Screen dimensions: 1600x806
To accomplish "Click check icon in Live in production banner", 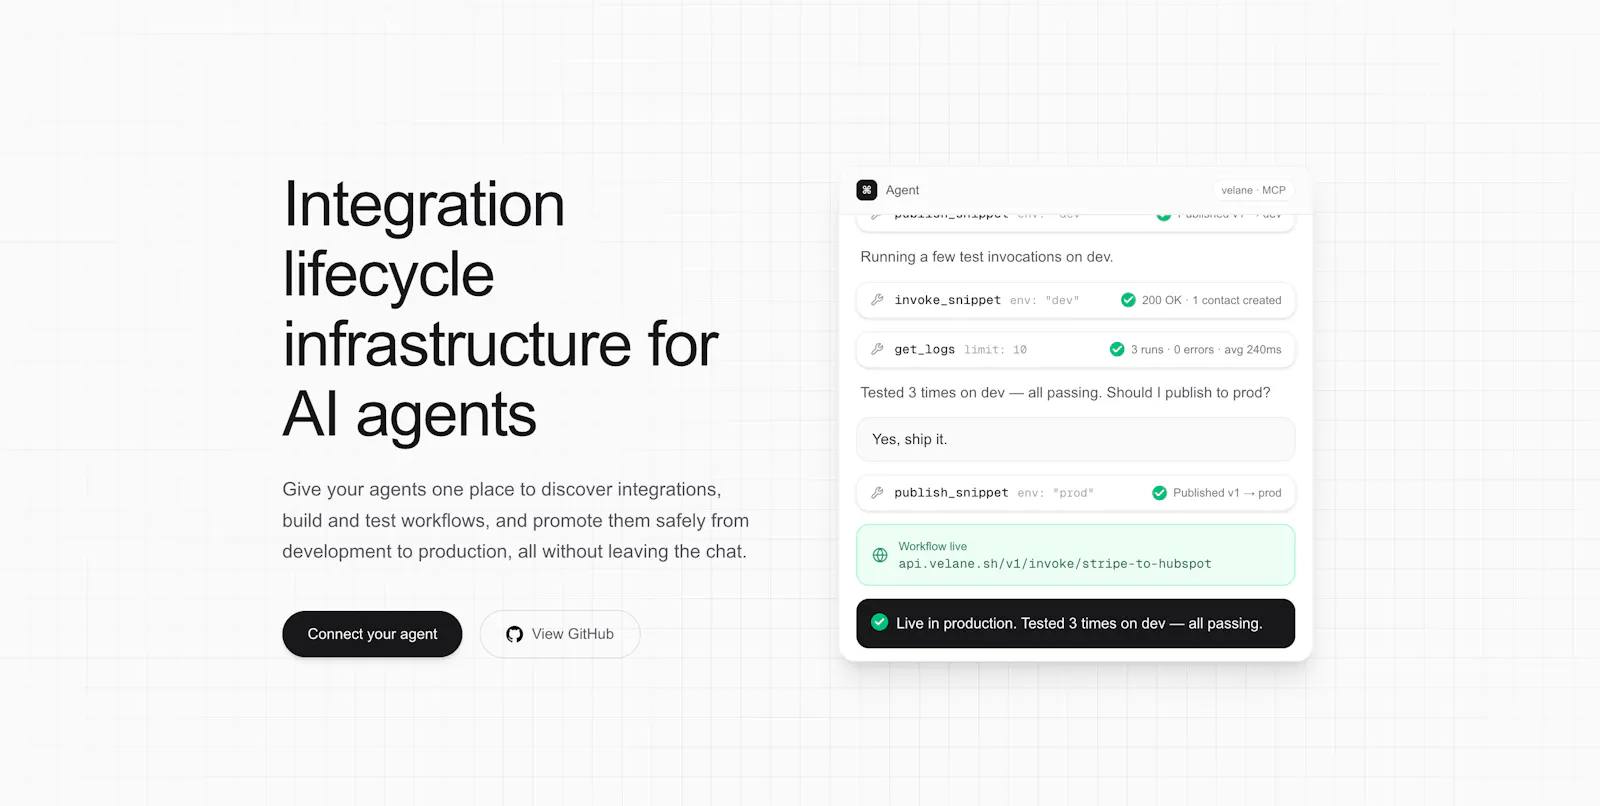I will [x=880, y=622].
